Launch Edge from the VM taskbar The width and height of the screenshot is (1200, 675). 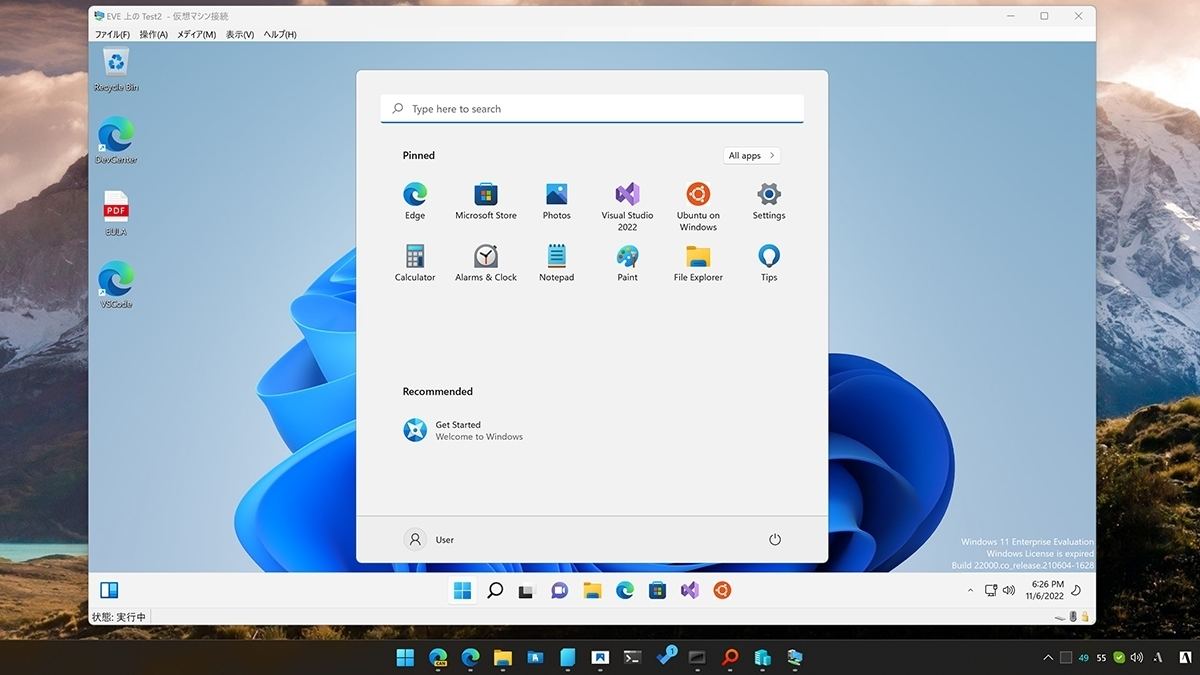tap(625, 590)
